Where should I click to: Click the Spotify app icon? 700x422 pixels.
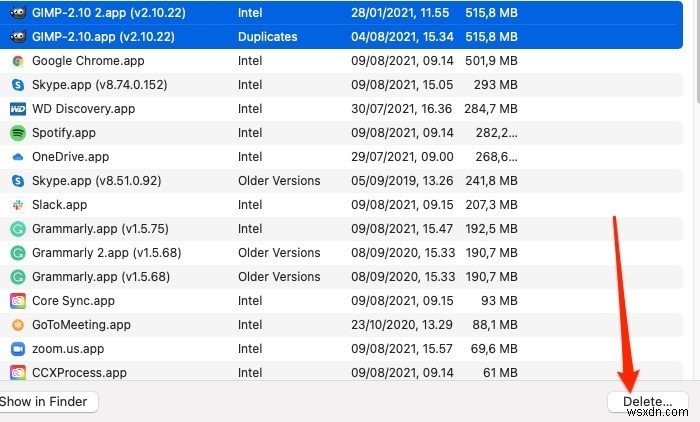(17, 133)
